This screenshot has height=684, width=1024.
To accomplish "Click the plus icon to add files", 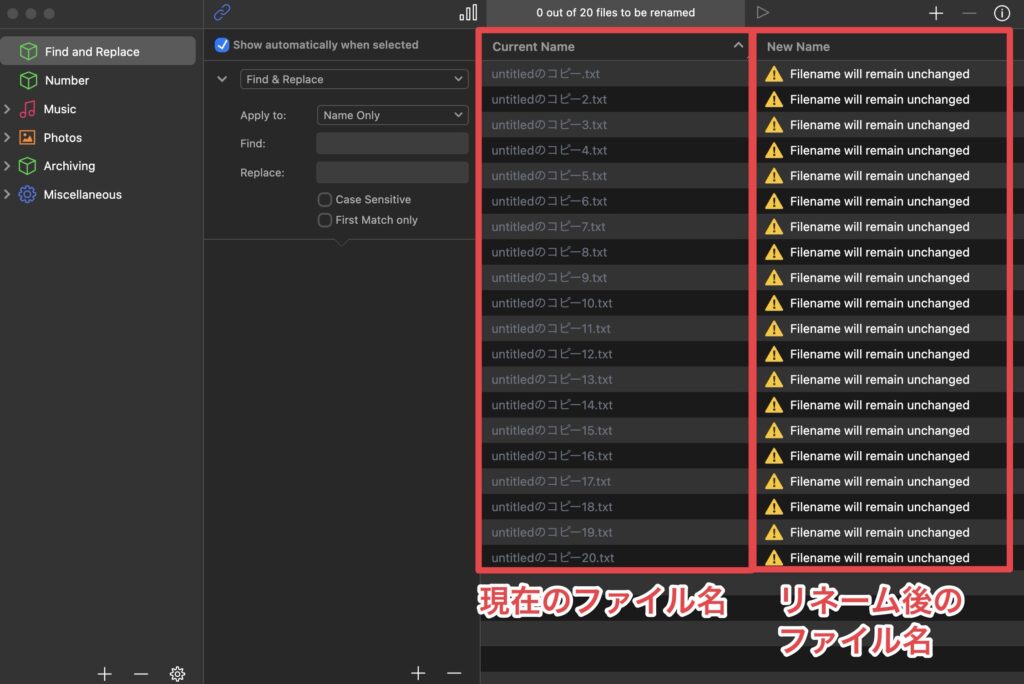I will (936, 13).
